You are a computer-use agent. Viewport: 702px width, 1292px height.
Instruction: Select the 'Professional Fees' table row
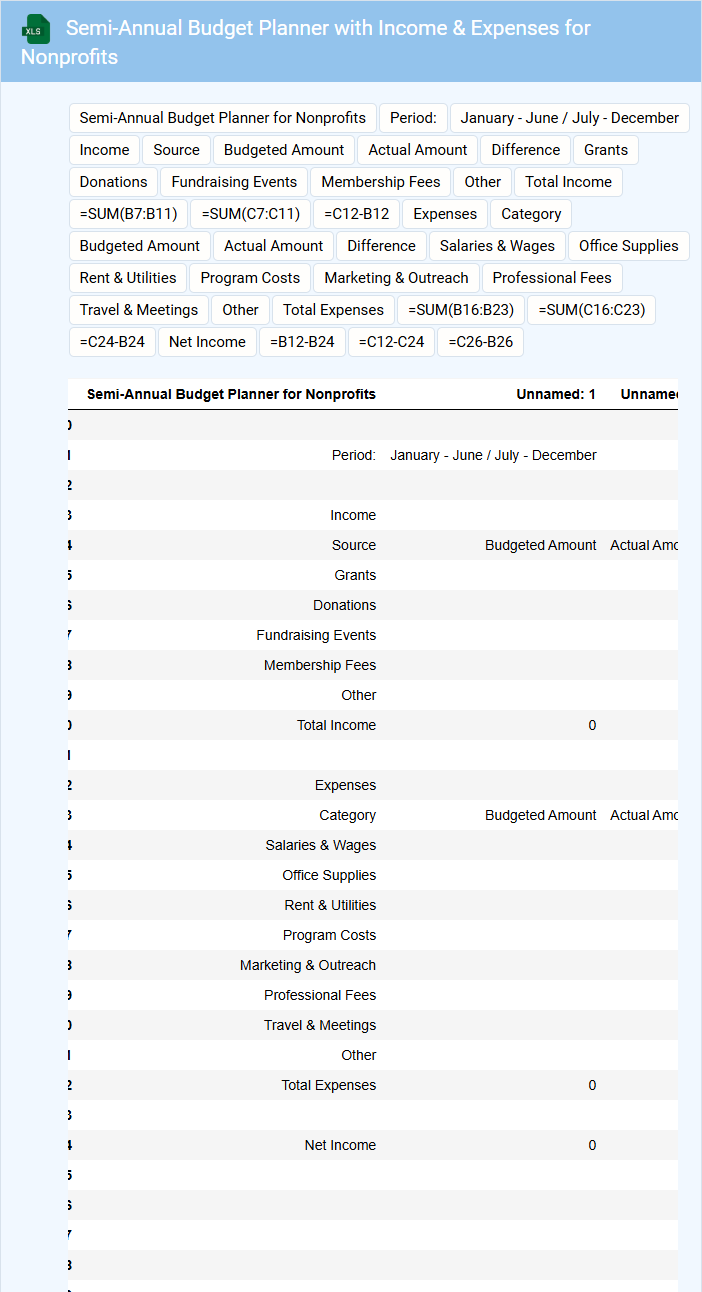pos(373,995)
